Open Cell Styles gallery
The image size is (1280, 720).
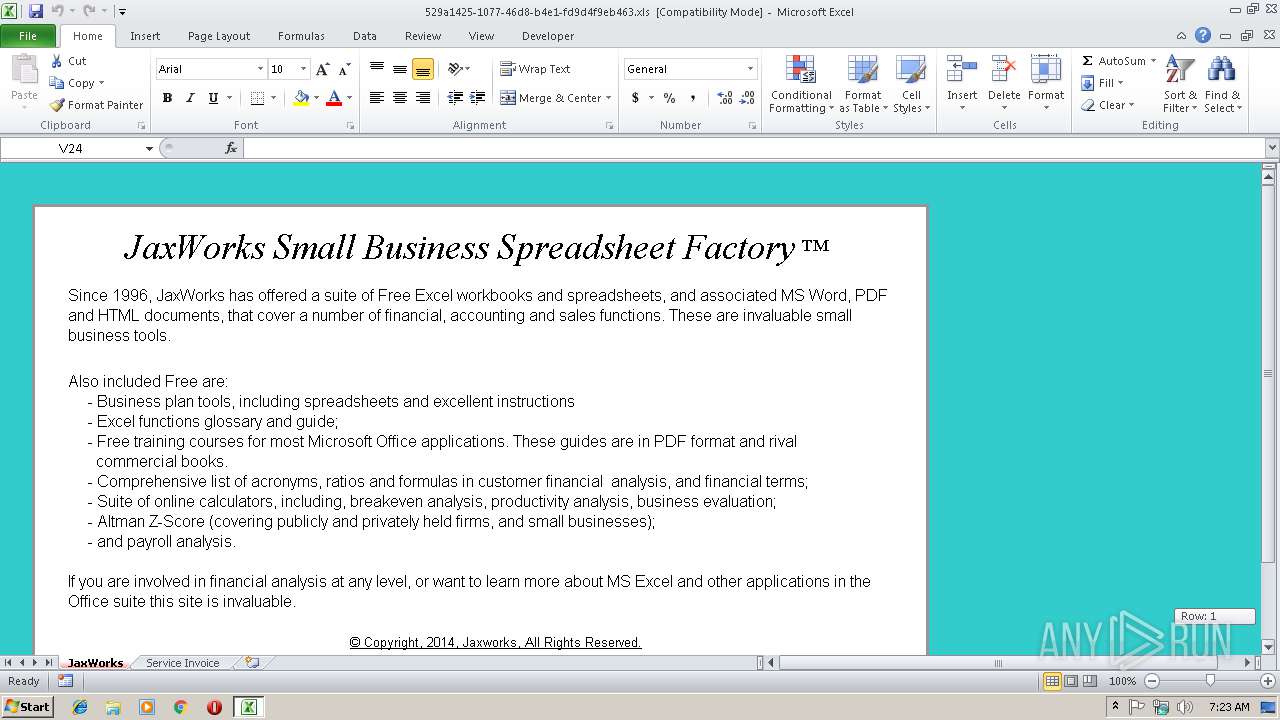pos(911,84)
